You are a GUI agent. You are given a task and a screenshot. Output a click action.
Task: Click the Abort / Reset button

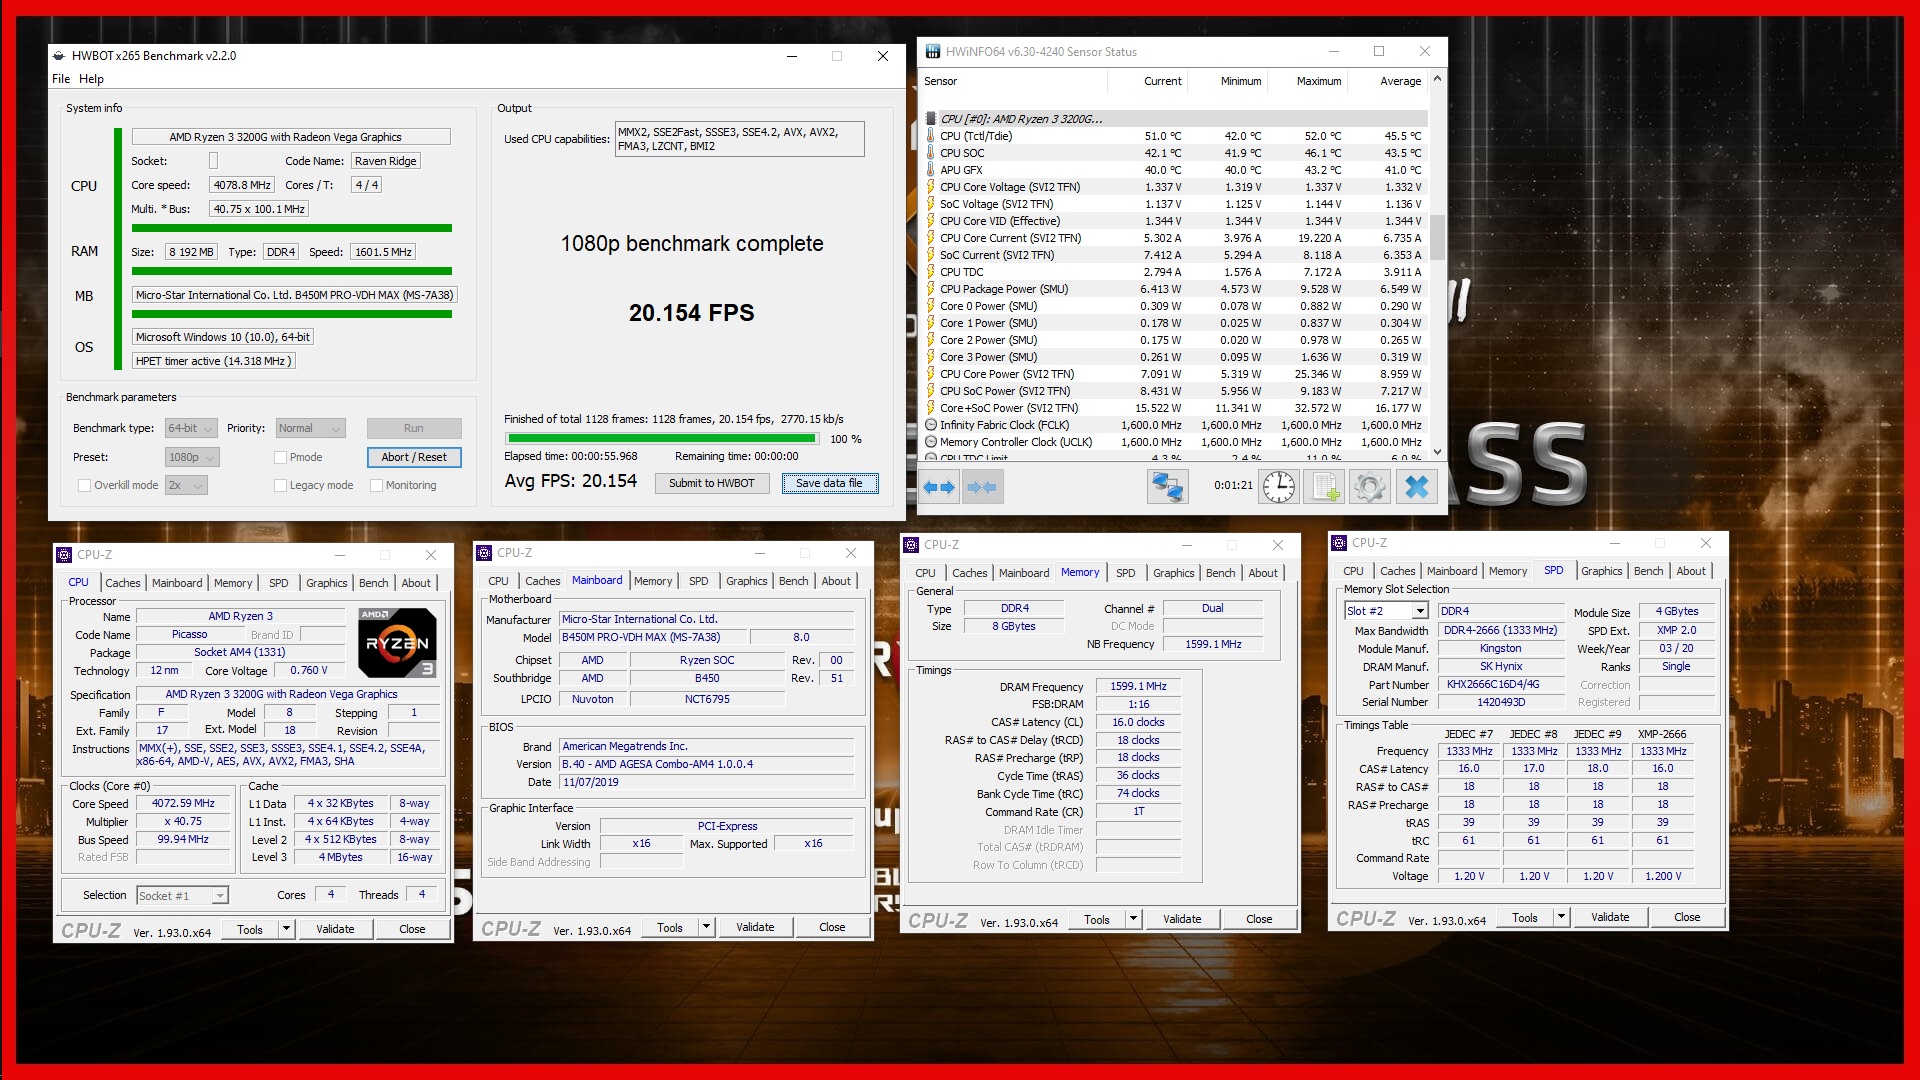click(x=414, y=458)
